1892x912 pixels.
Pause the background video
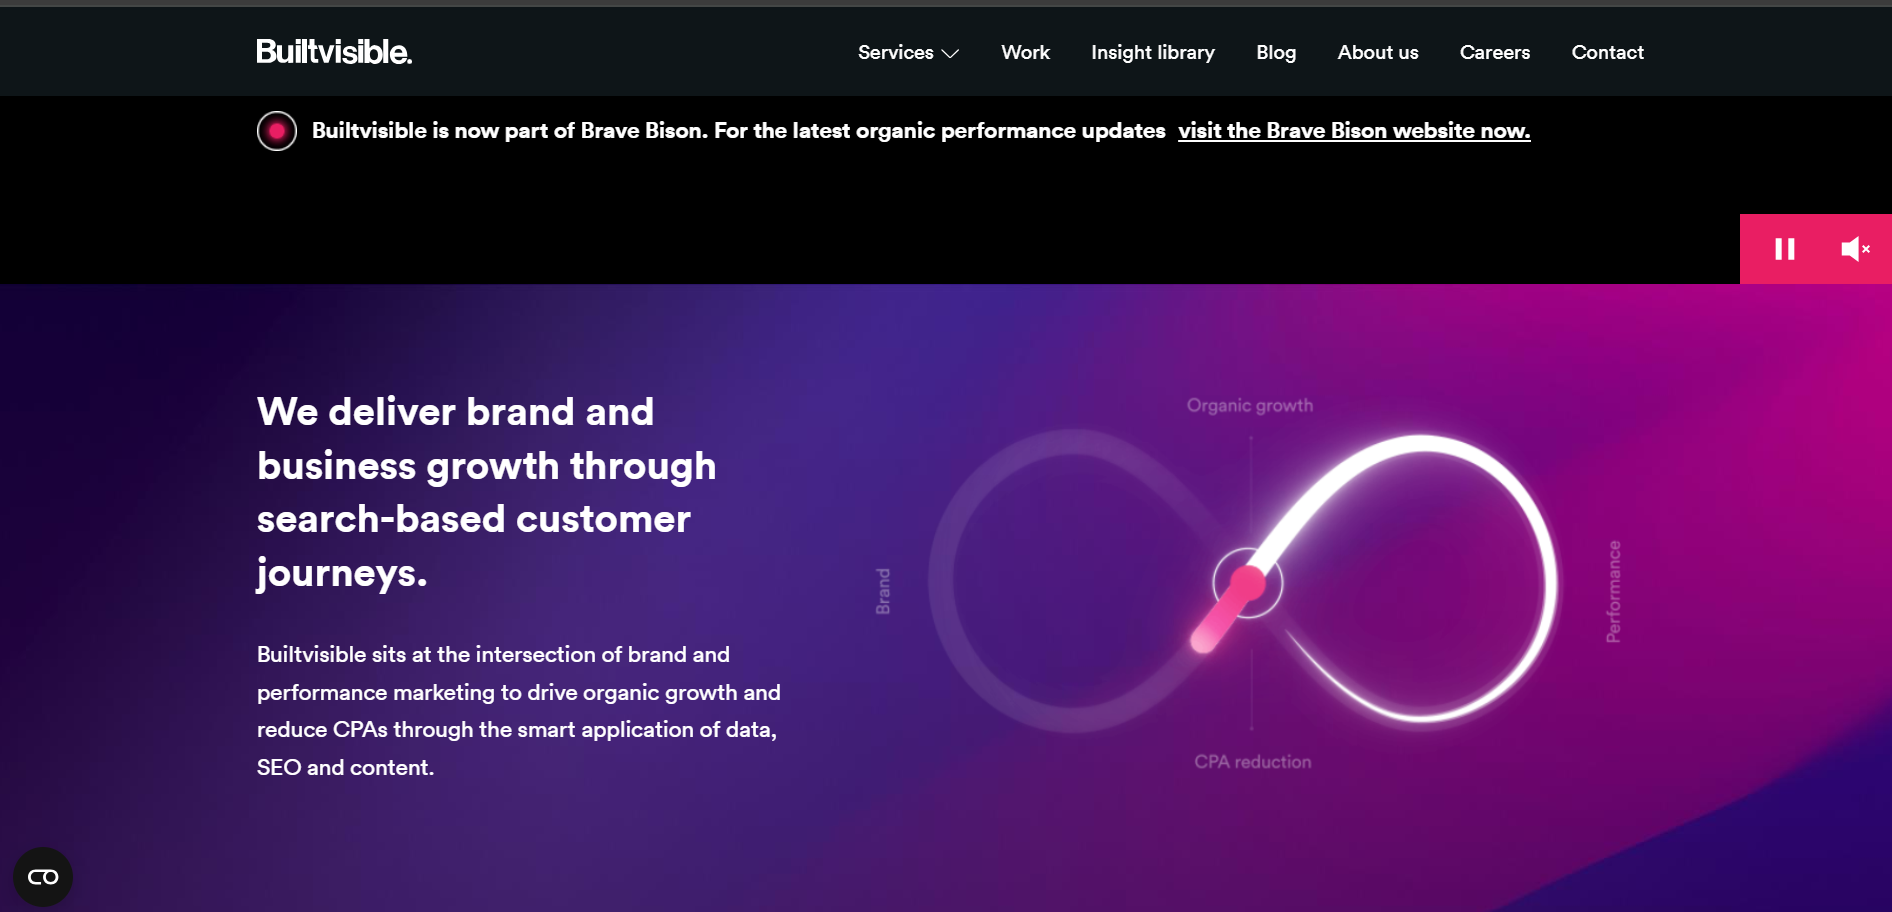[1785, 249]
